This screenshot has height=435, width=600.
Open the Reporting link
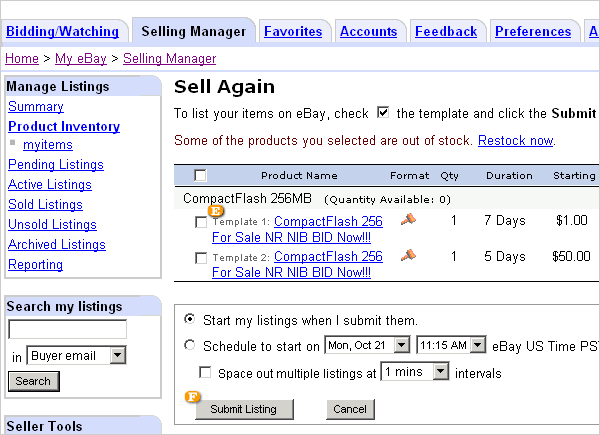click(x=36, y=264)
